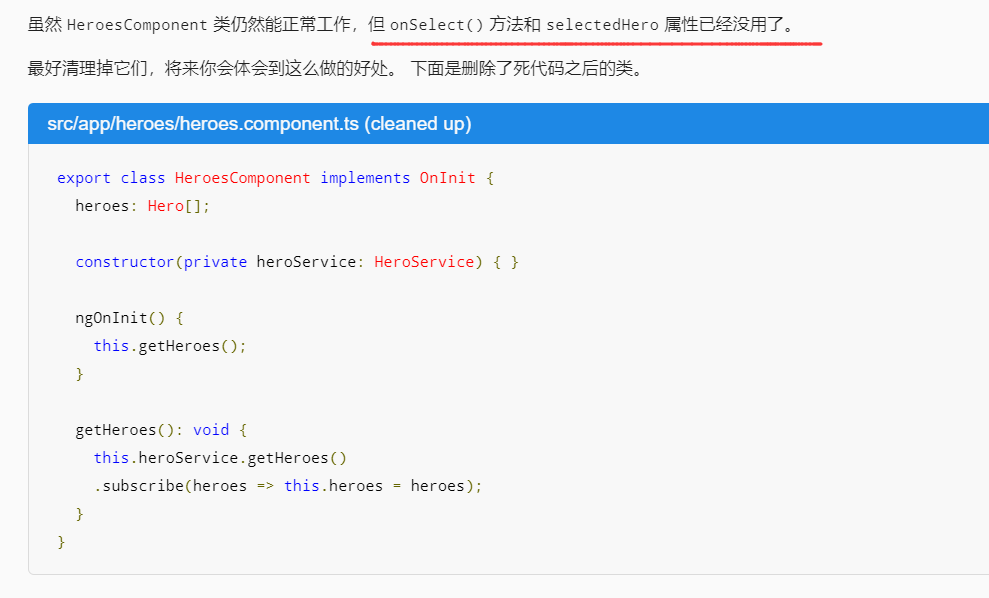Click the export keyword in code
Viewport: 989px width, 598px height.
point(84,178)
